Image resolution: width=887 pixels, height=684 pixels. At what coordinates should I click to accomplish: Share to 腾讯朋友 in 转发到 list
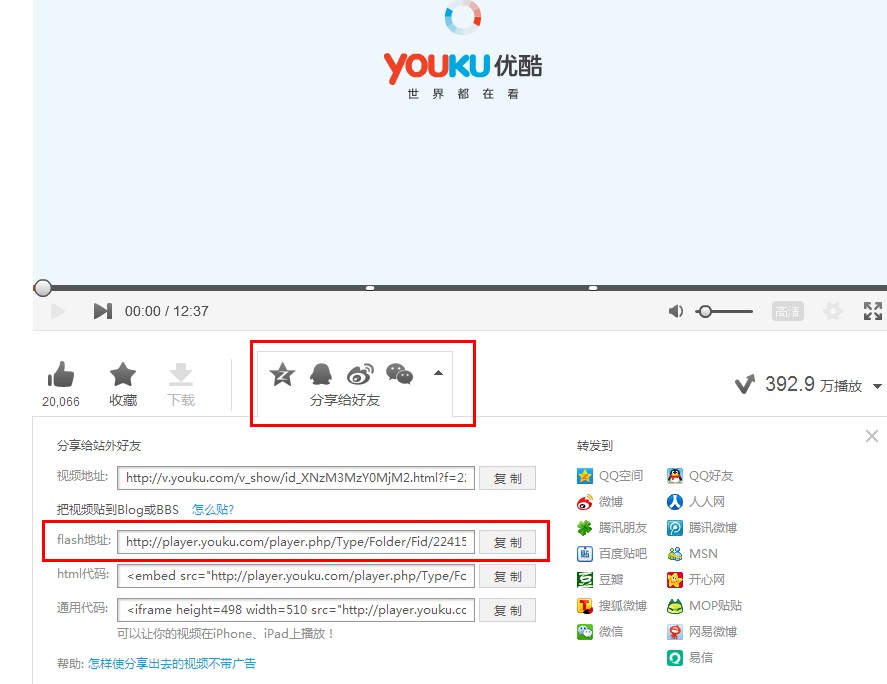(x=612, y=528)
